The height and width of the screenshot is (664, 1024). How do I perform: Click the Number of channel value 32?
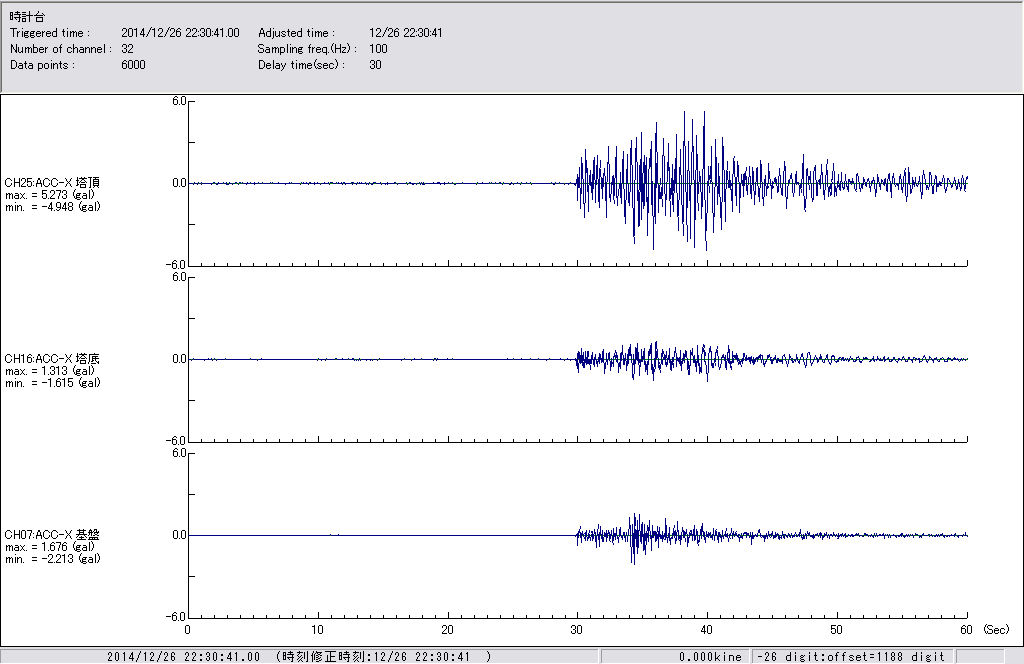click(128, 49)
